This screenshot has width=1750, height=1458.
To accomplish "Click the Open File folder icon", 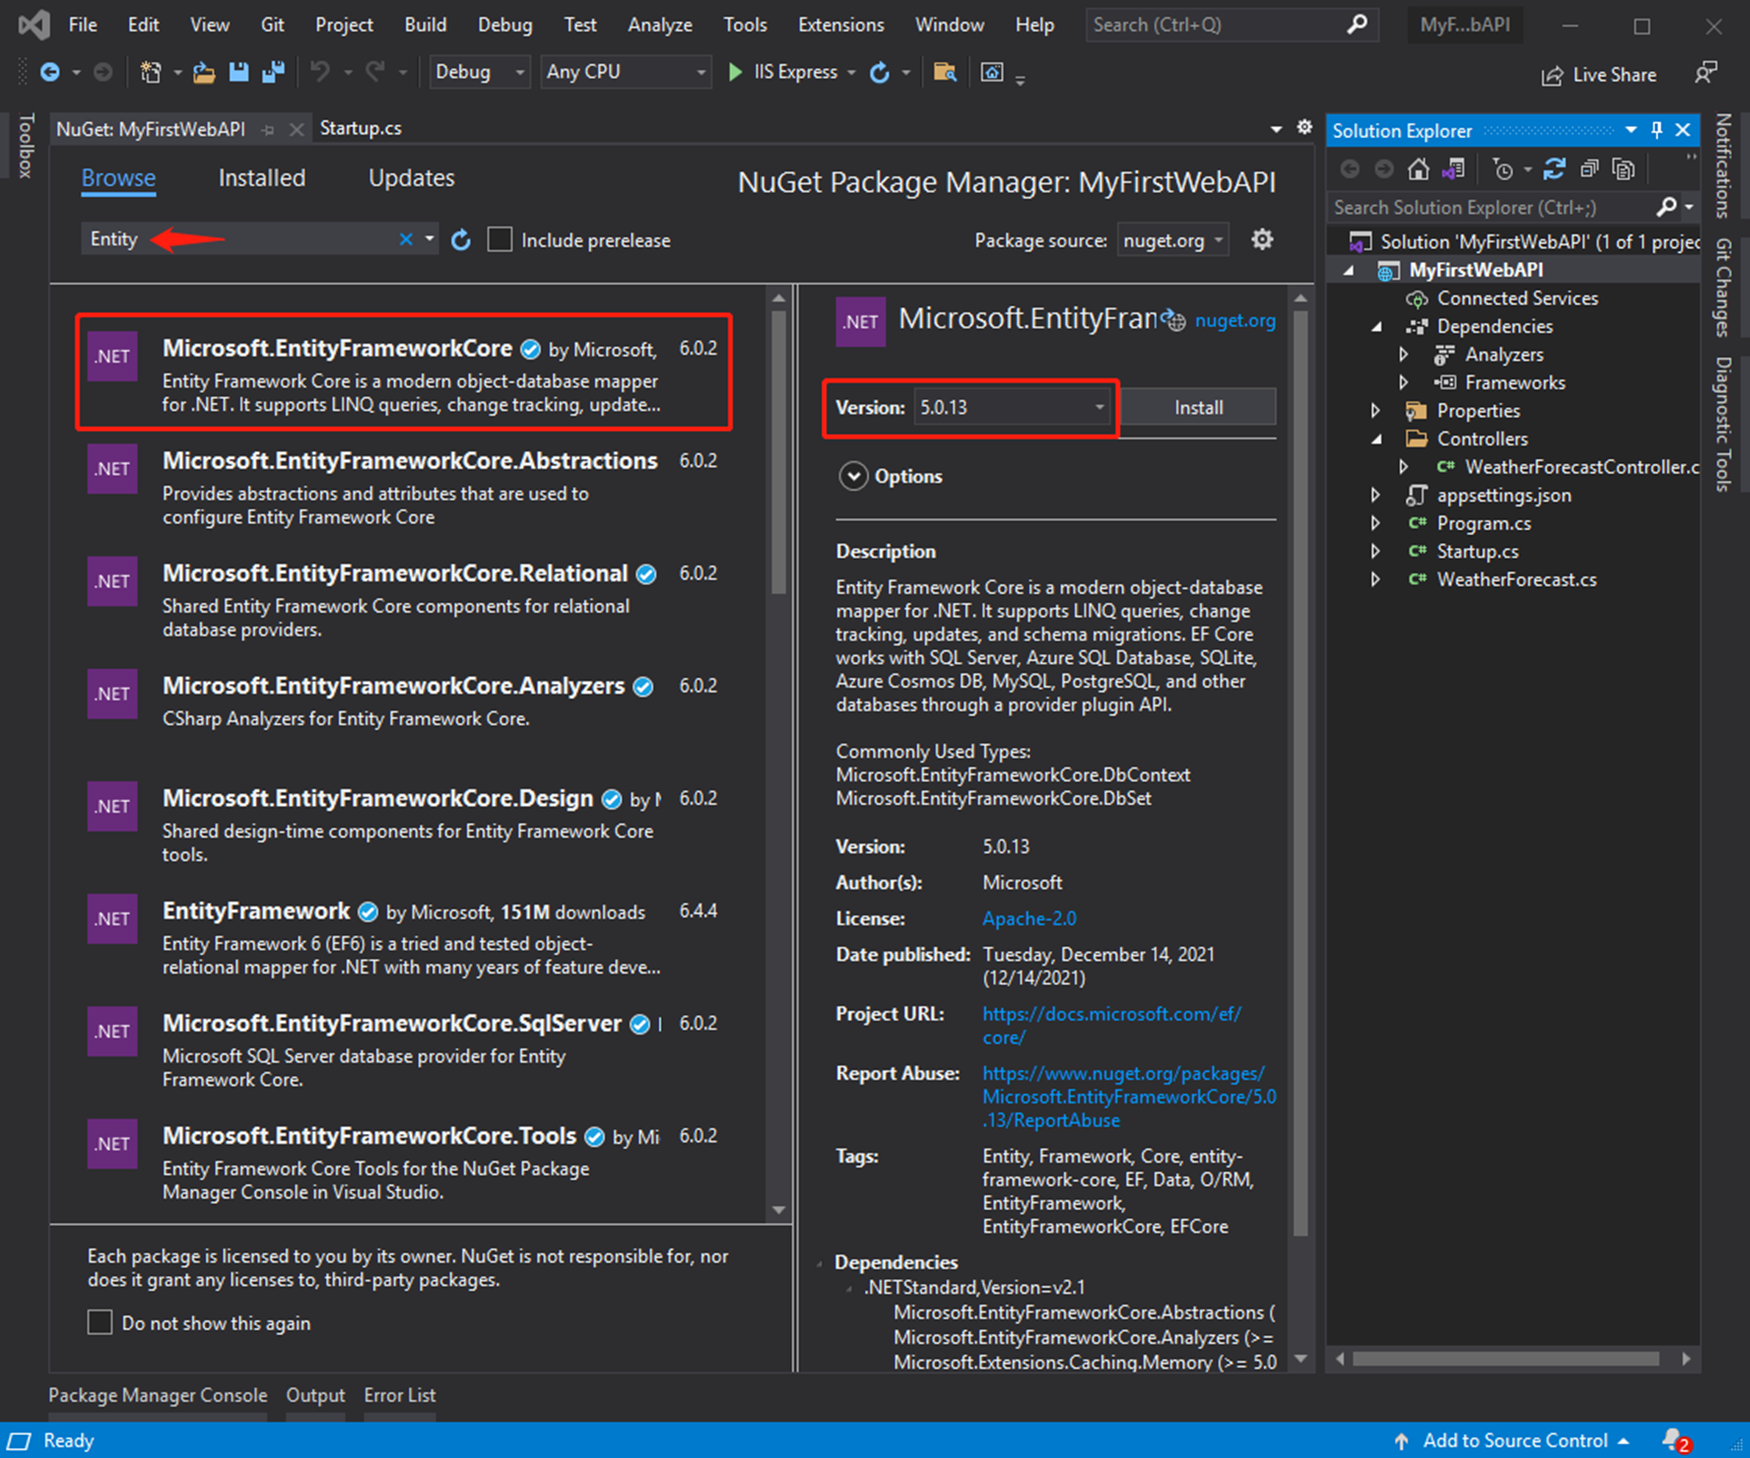I will point(204,72).
